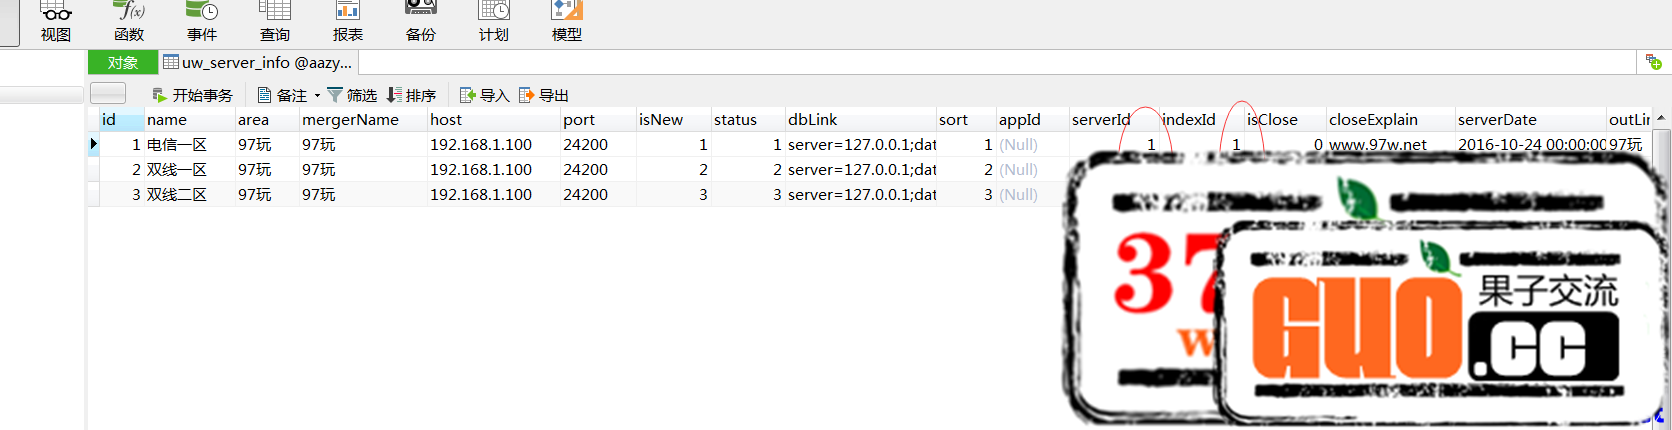1672x430 pixels.
Task: Click the 导出 (Export) button
Action: point(543,95)
